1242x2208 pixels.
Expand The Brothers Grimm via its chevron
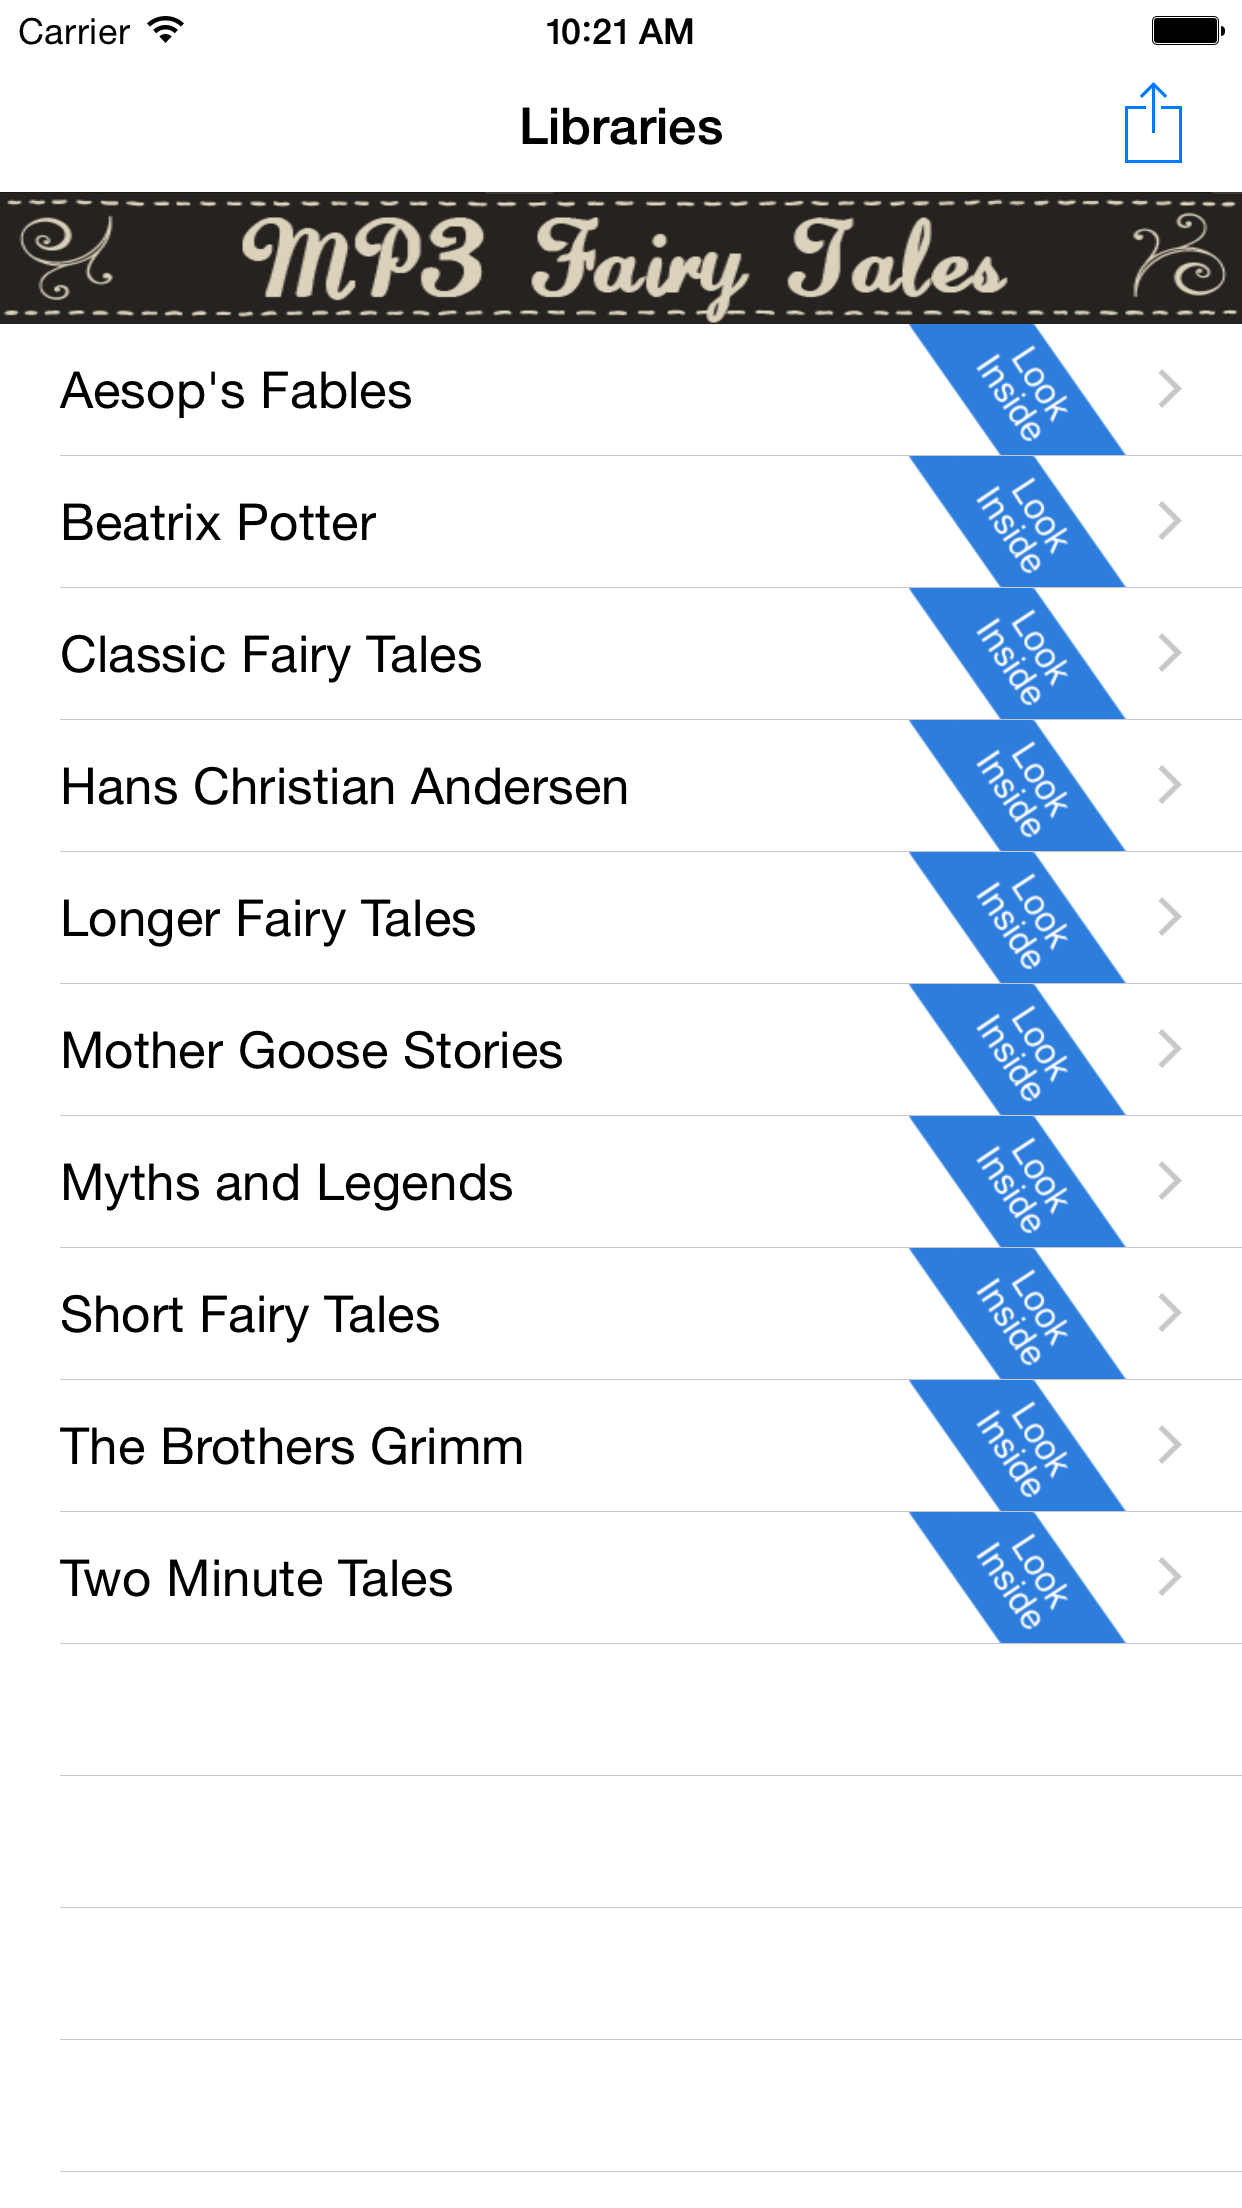1169,1446
